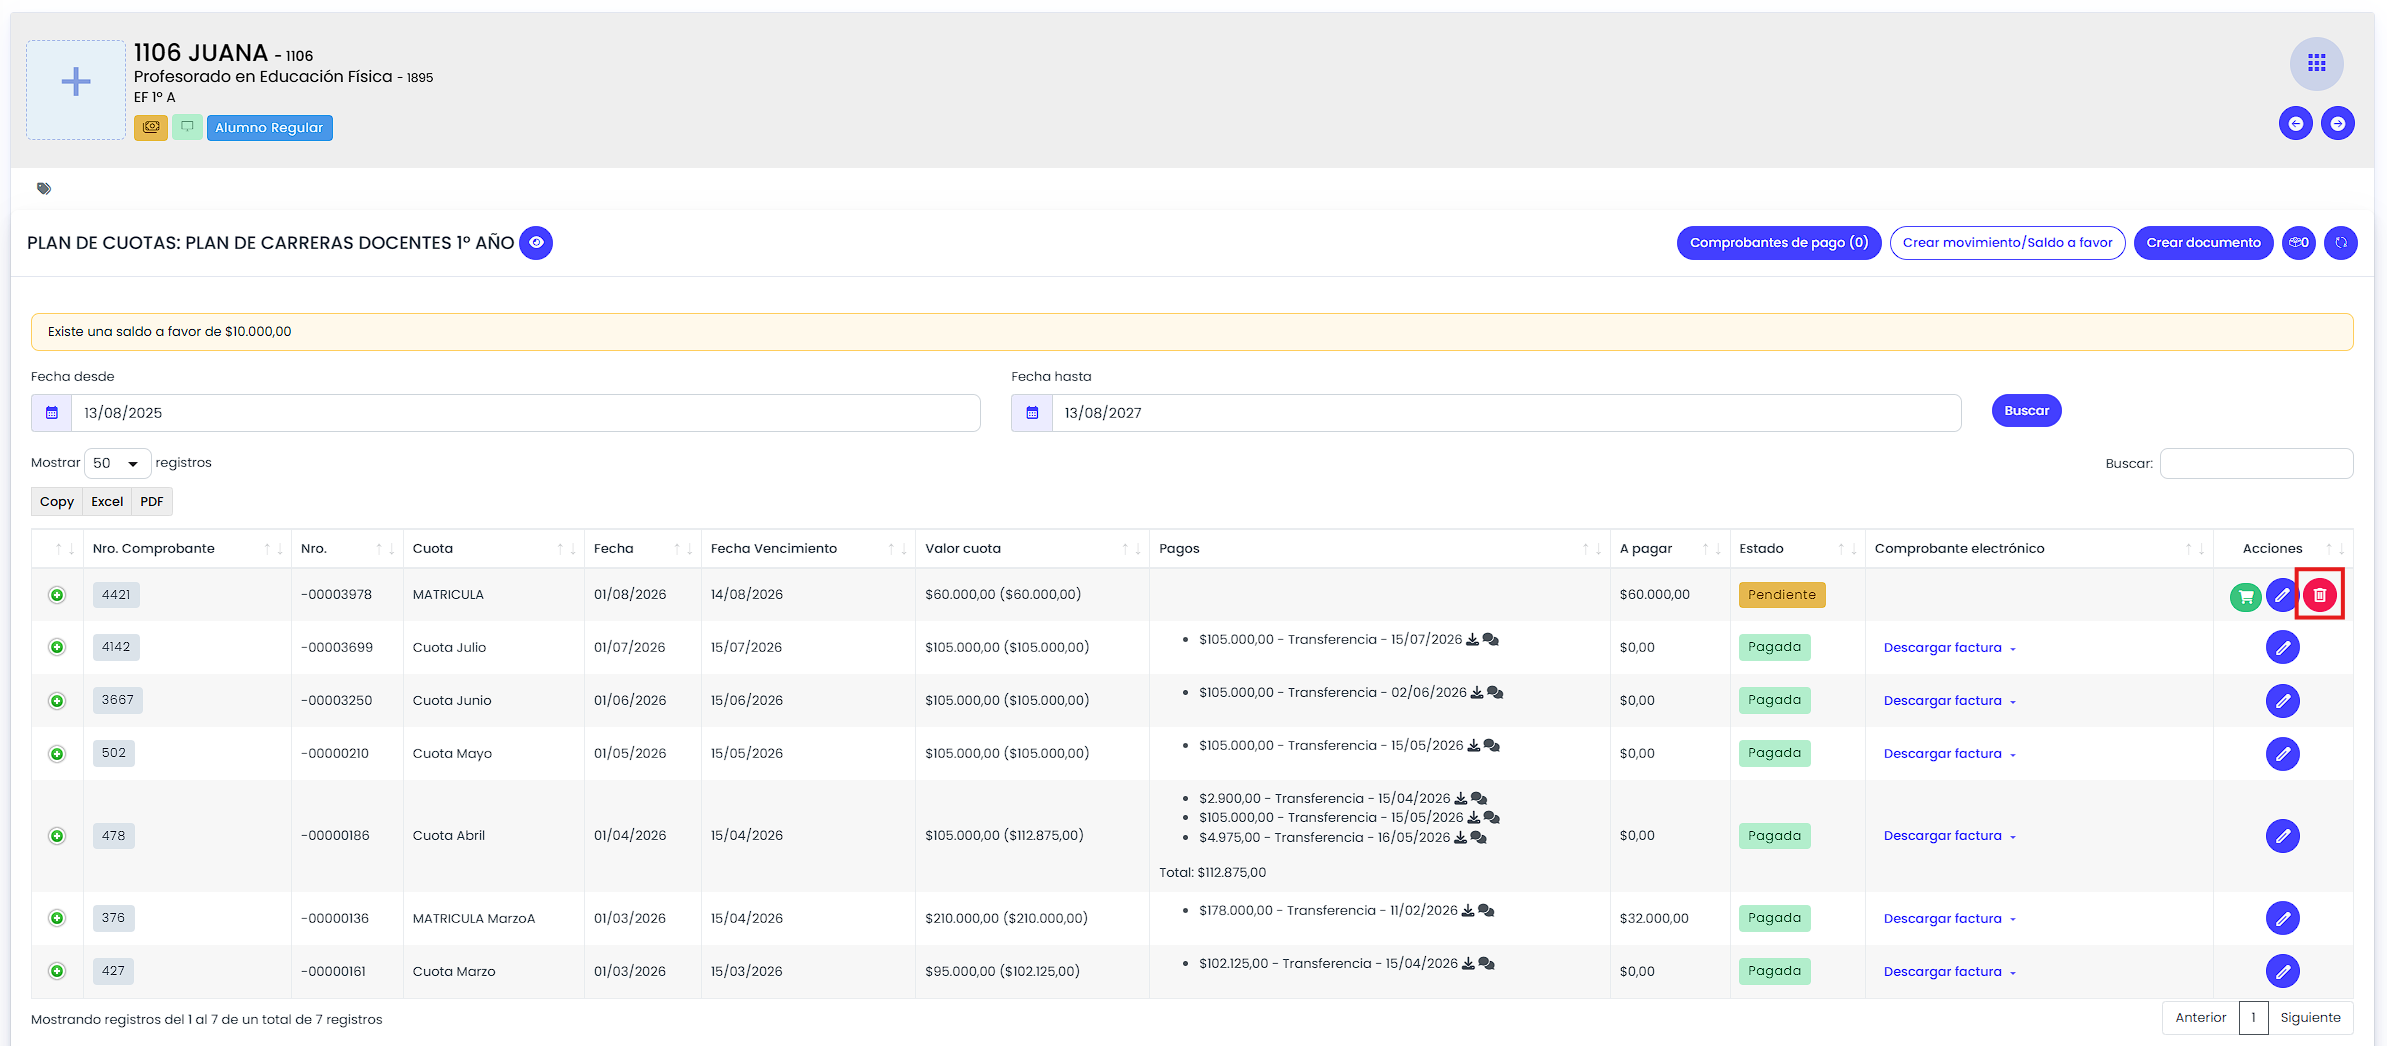Click the cash counter icon showing 0
Screen dimensions: 2387x1046
point(2299,242)
